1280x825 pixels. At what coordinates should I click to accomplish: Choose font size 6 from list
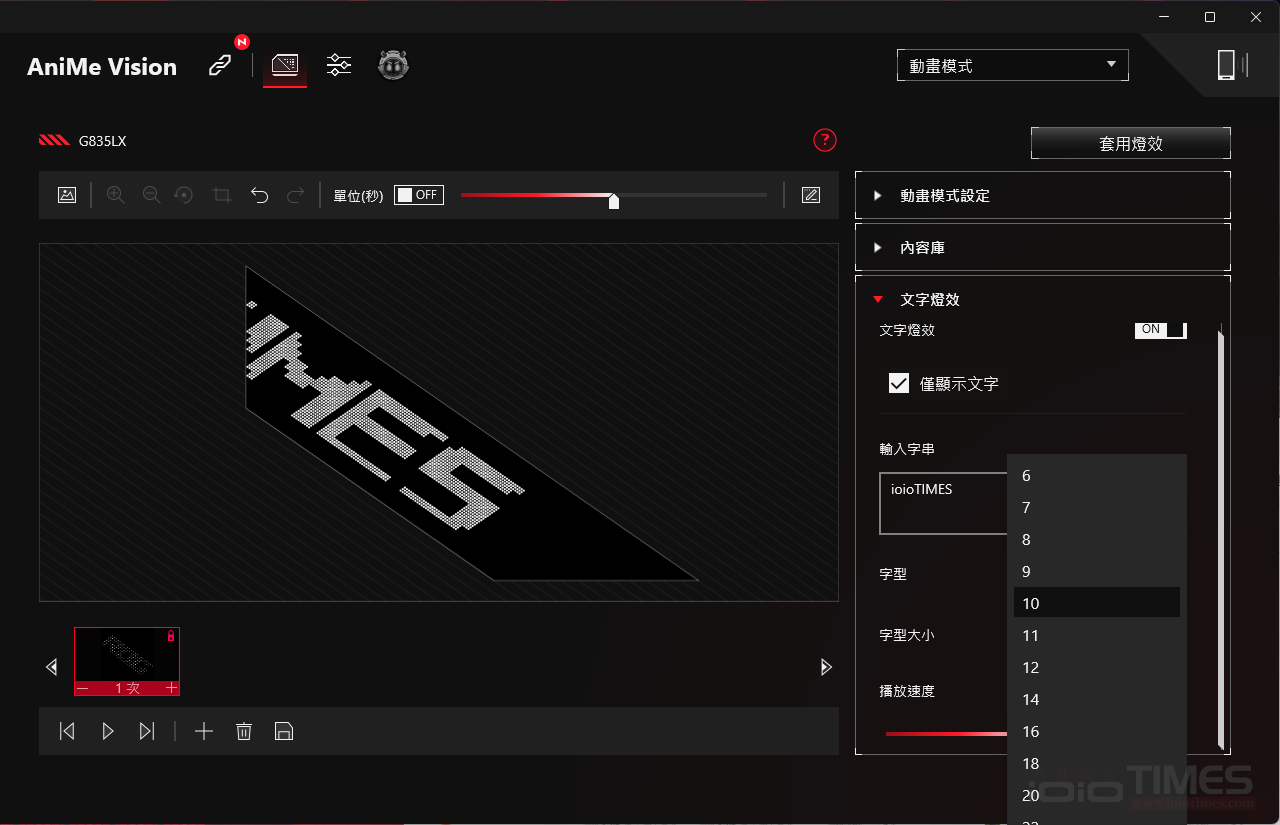click(x=1097, y=476)
